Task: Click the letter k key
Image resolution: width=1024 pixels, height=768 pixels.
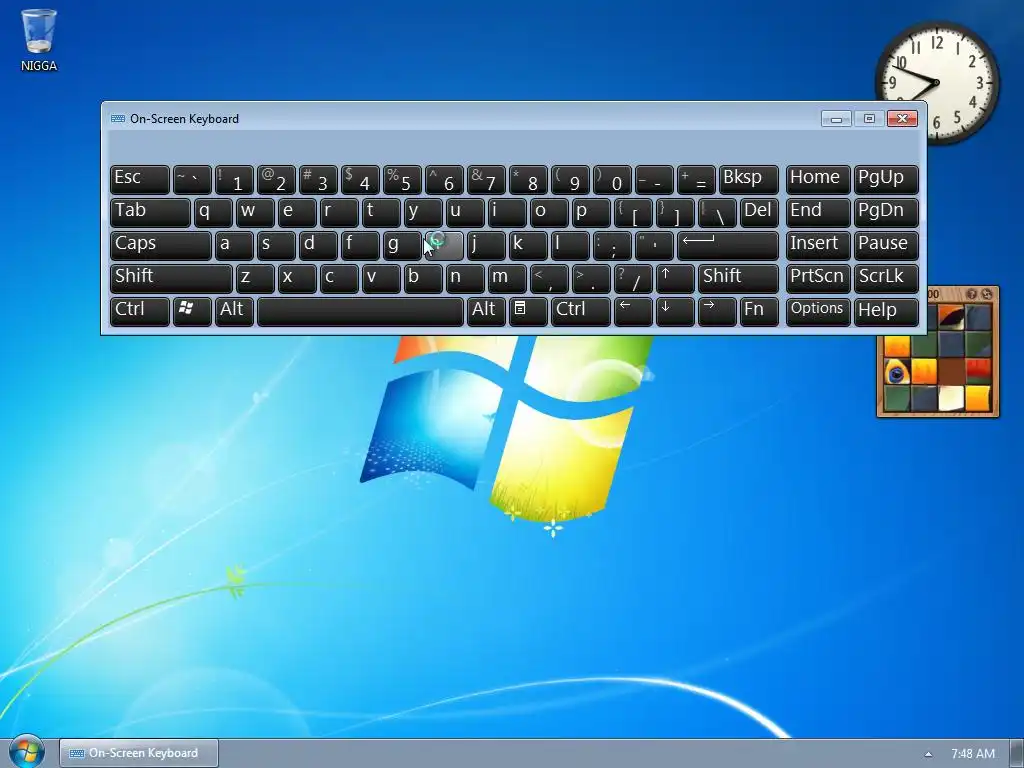Action: 528,246
